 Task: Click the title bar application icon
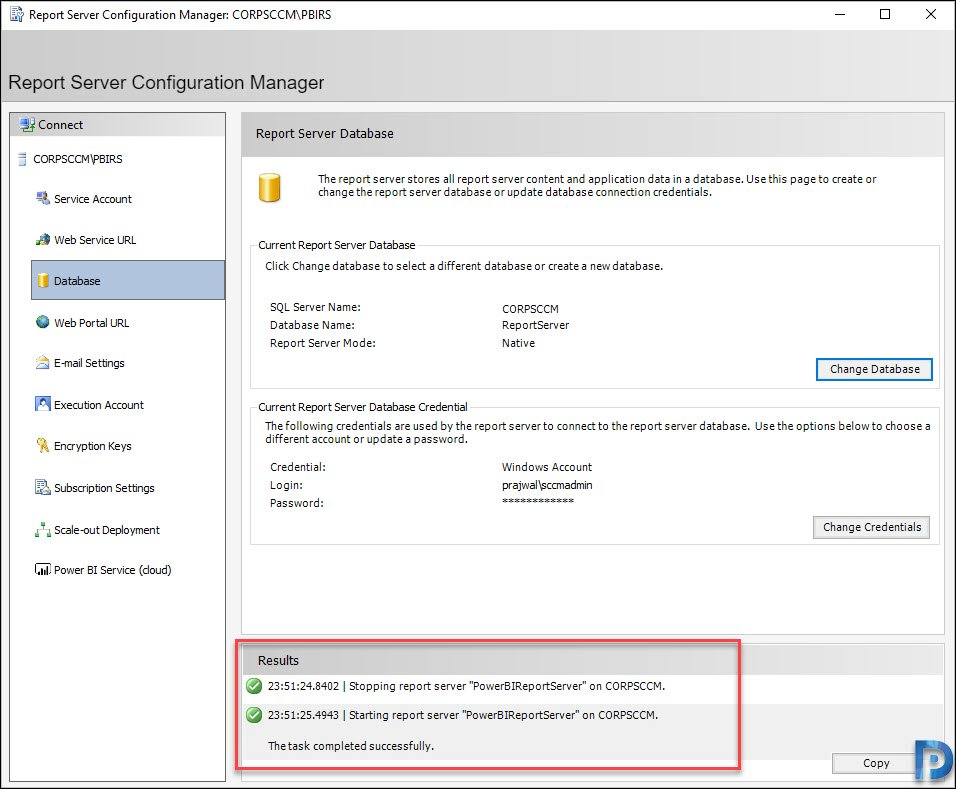pos(16,14)
